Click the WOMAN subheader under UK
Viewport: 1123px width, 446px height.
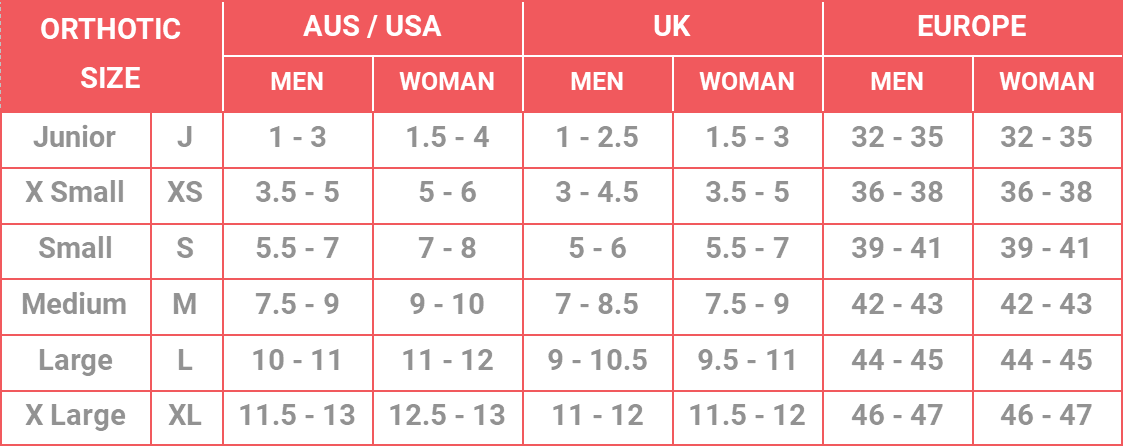click(x=747, y=83)
